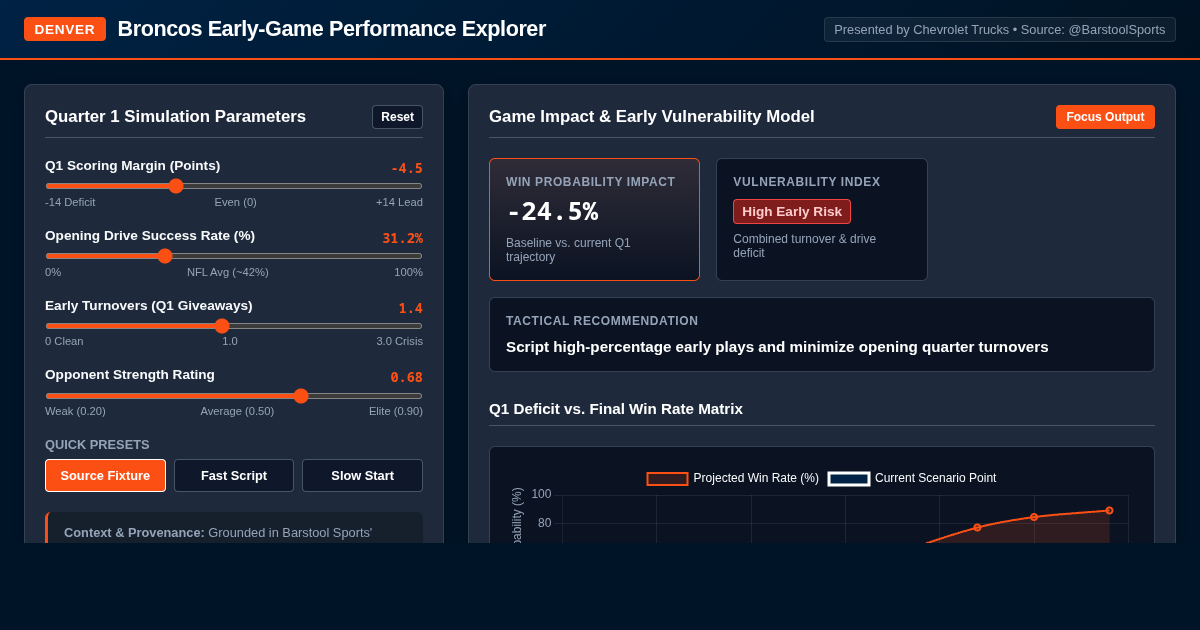Apply the Slow Start preset

click(x=362, y=476)
